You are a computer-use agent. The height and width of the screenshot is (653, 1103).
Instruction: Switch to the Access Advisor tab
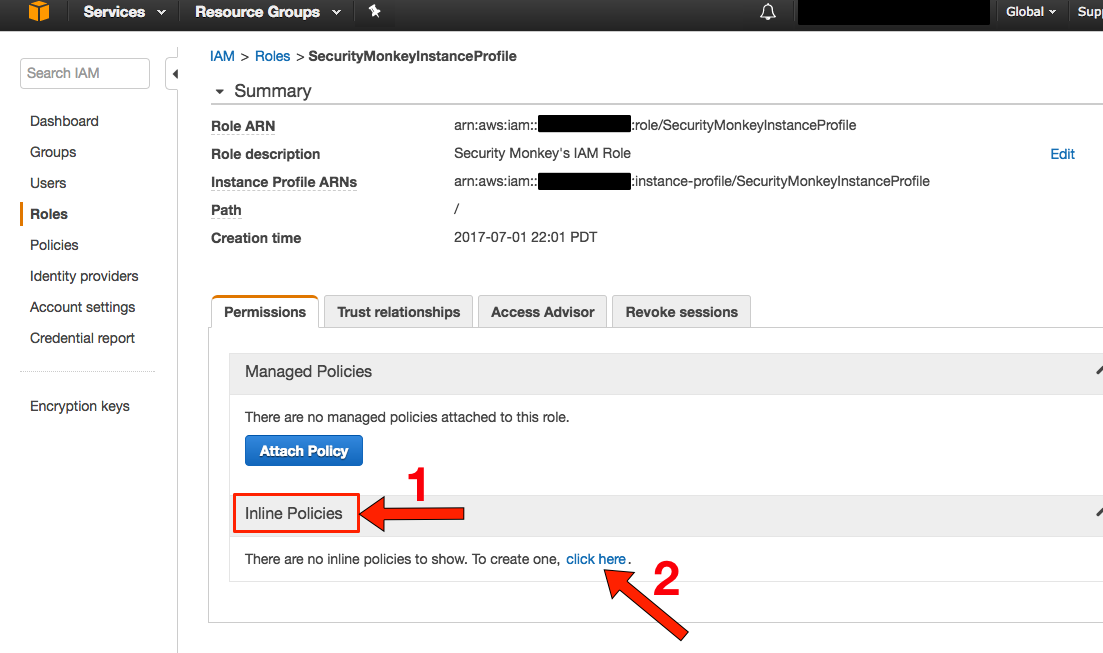pos(542,312)
